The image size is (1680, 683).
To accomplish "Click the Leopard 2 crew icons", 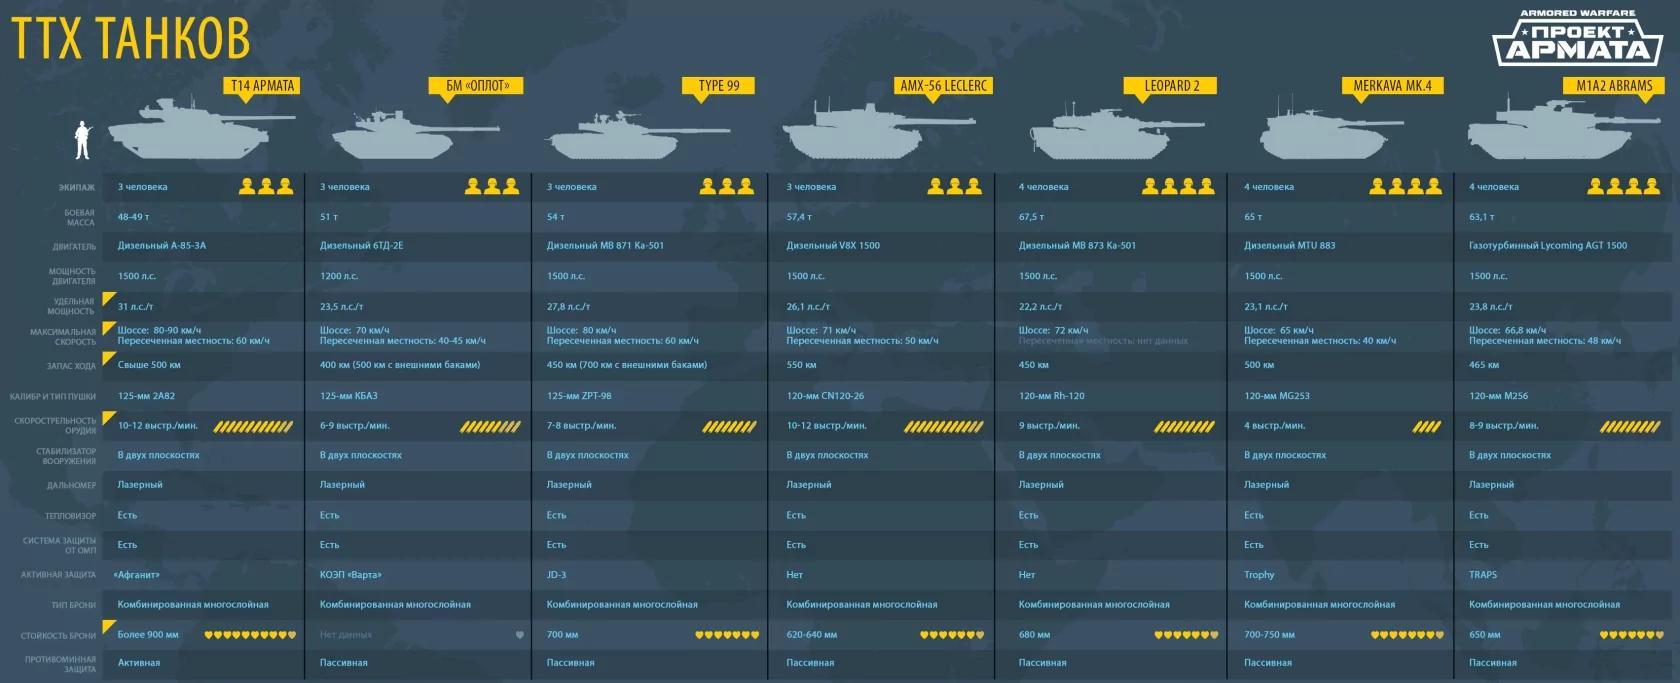I will click(1178, 186).
